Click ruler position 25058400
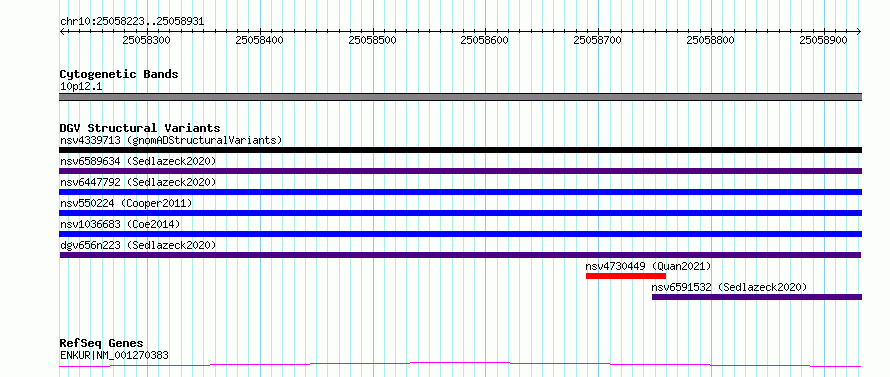This screenshot has width=890, height=377. pyautogui.click(x=259, y=40)
